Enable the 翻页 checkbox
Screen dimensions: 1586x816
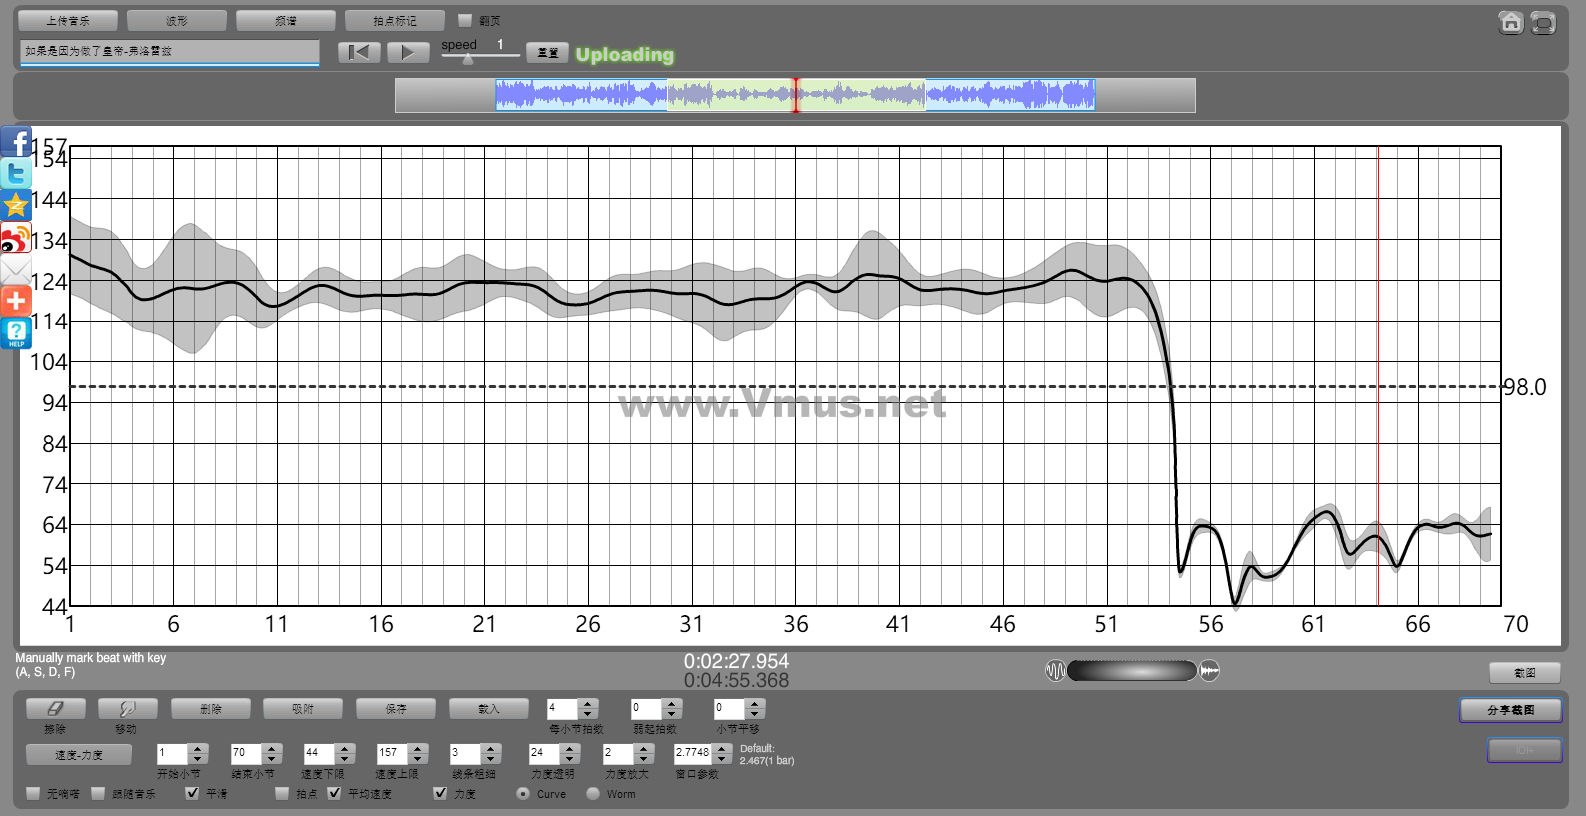tap(464, 20)
